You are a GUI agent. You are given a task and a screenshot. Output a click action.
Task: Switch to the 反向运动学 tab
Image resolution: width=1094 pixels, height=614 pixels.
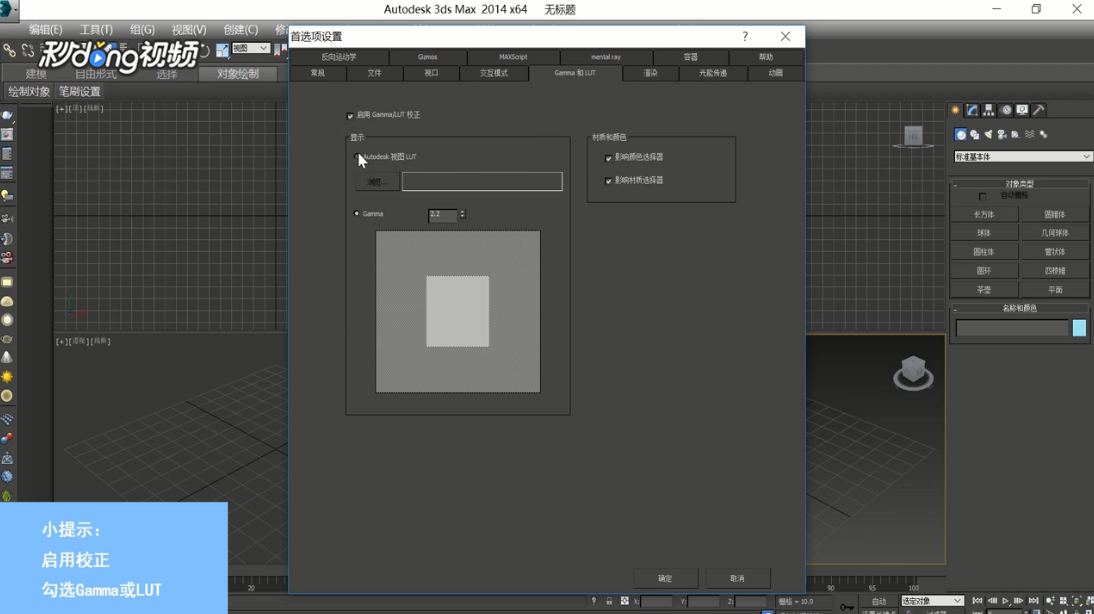coord(339,57)
